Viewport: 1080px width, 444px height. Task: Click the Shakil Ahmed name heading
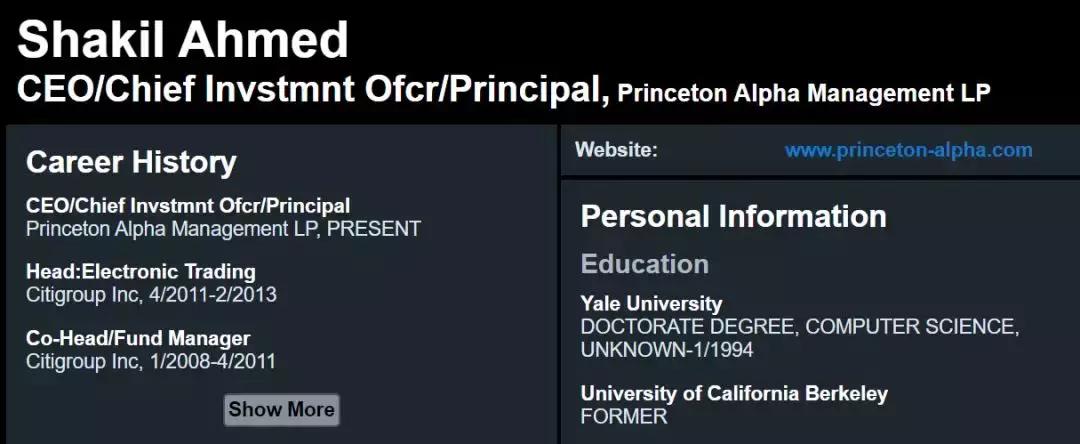pos(183,40)
